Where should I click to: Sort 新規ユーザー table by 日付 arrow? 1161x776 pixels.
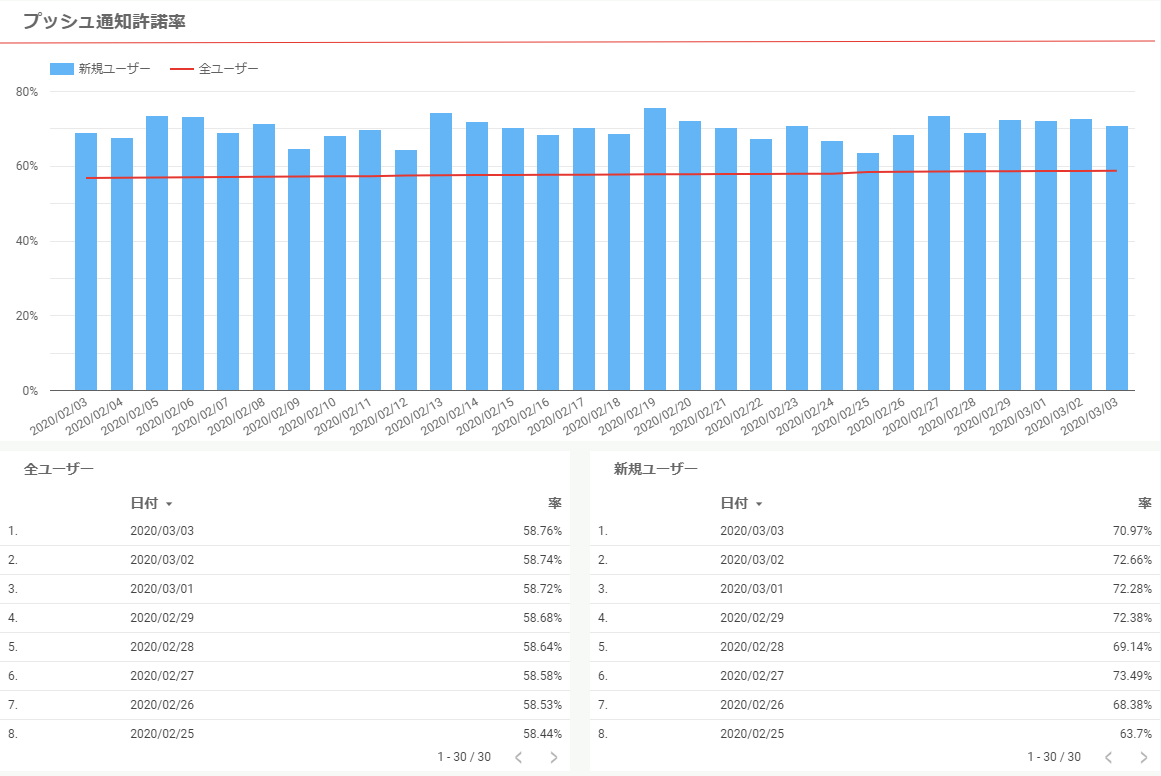tap(759, 504)
